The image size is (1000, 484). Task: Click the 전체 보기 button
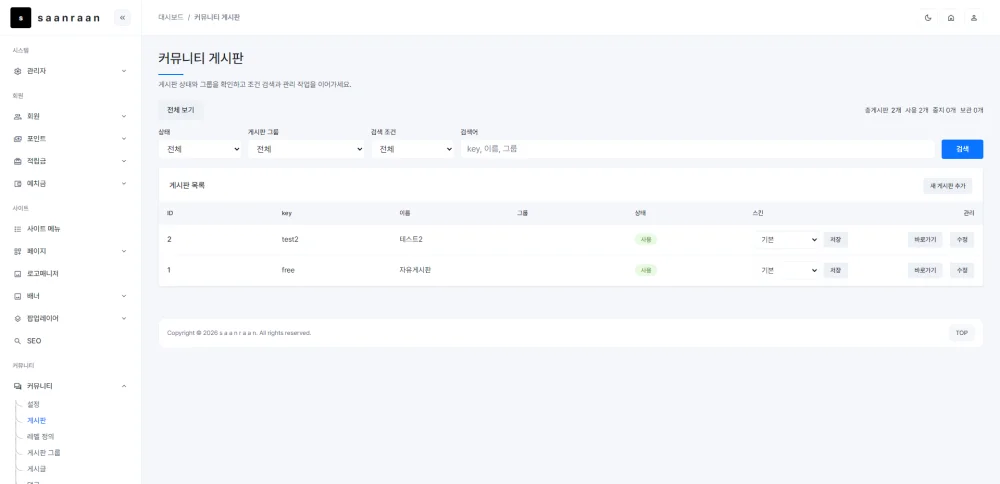[180, 110]
